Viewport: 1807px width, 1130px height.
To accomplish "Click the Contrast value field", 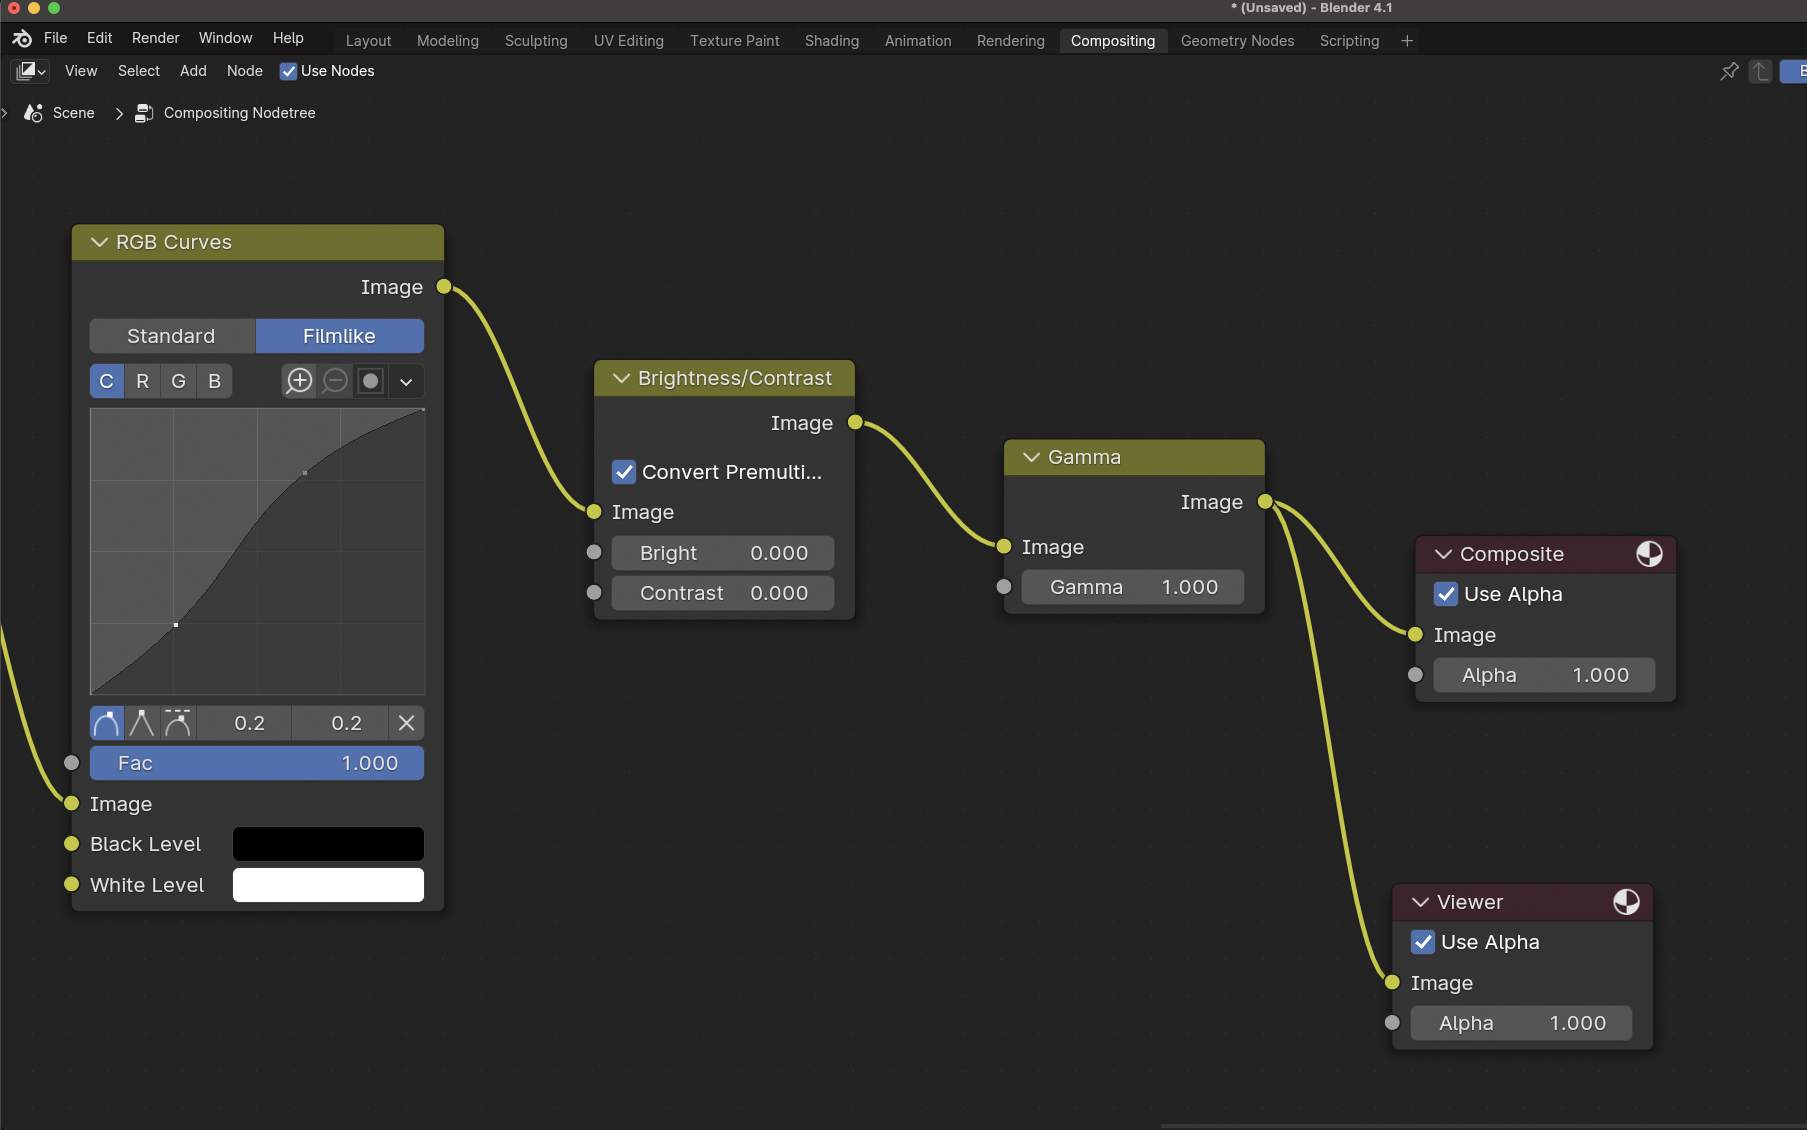I will click(723, 593).
